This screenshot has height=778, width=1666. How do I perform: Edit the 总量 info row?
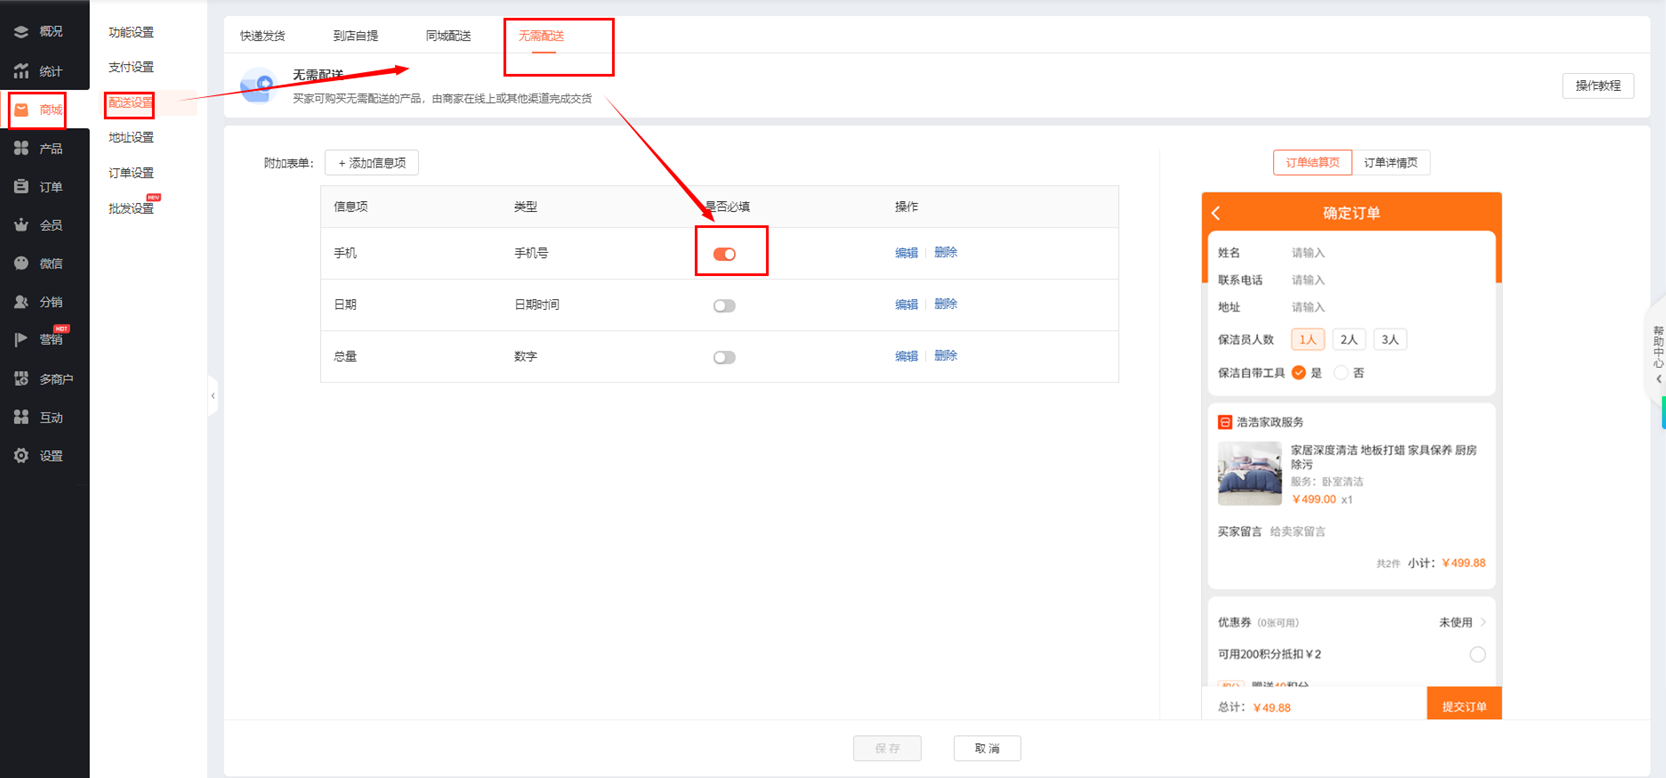click(x=907, y=356)
